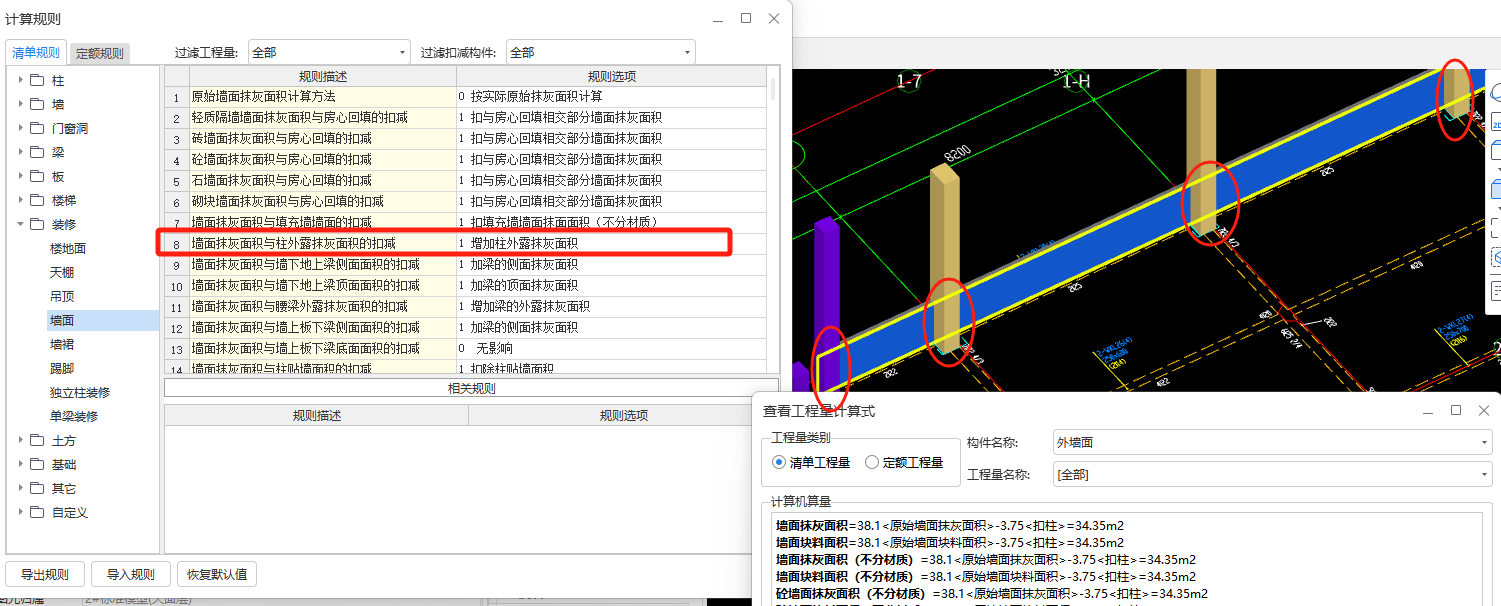
Task: Expand the 梁 tree node arrow
Action: click(x=20, y=152)
